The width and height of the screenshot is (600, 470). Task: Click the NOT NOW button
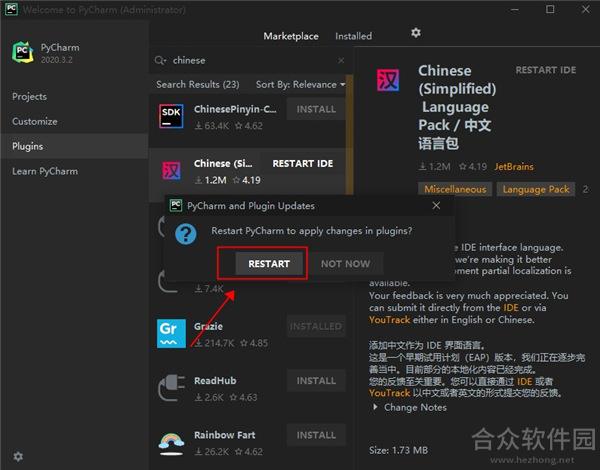point(346,264)
